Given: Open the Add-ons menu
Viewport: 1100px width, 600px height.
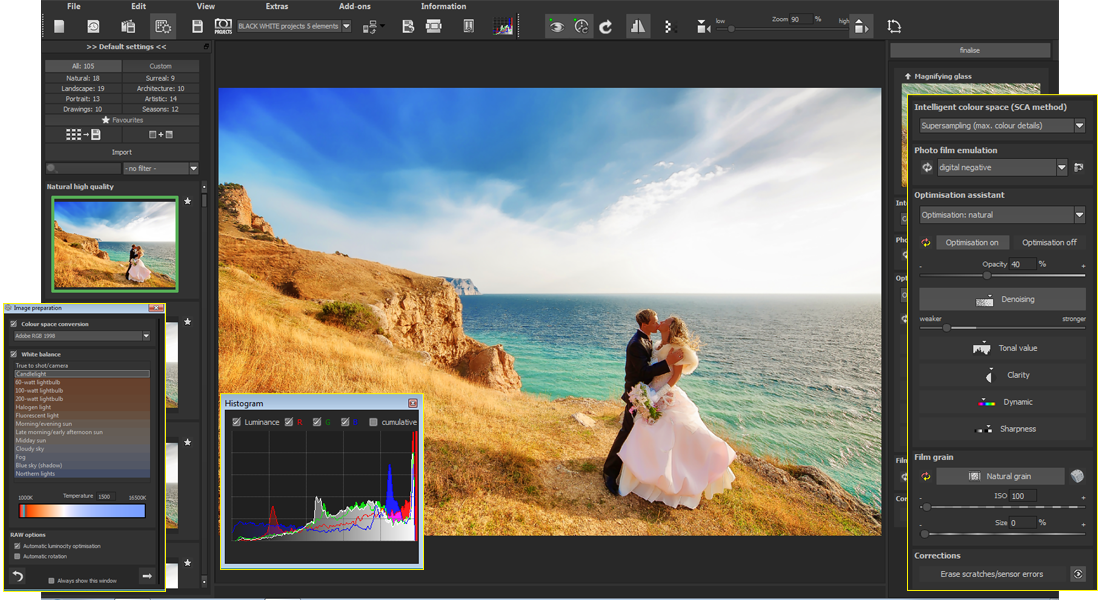Looking at the screenshot, I should [354, 6].
